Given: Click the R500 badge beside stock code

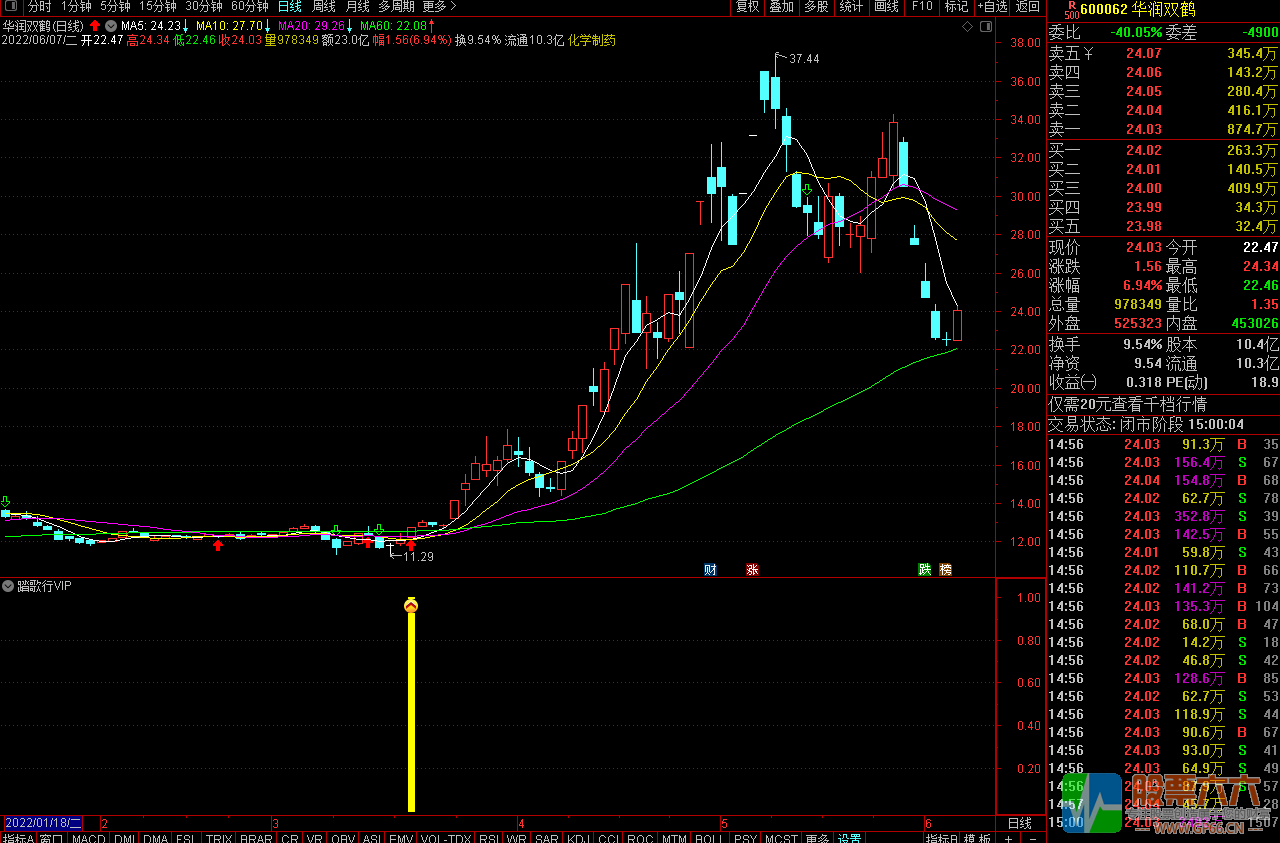Looking at the screenshot, I should (x=1070, y=10).
